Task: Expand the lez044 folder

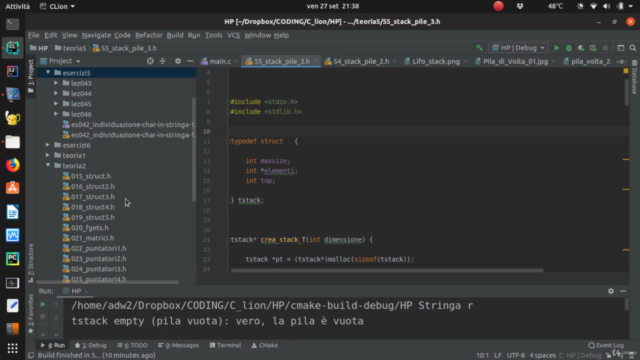Action: 56,93
